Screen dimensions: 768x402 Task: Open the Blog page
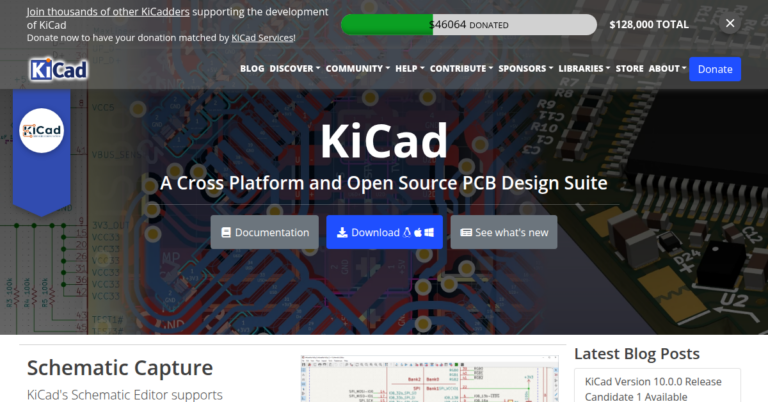(x=252, y=69)
